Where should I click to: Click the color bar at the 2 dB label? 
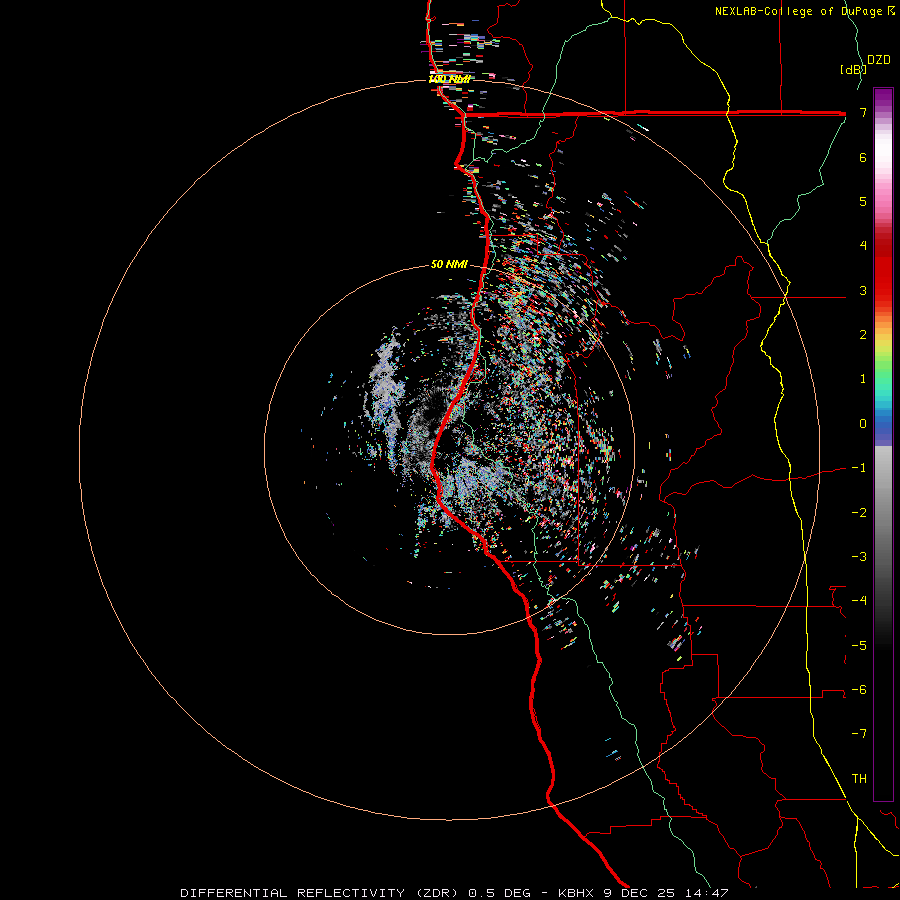point(863,335)
